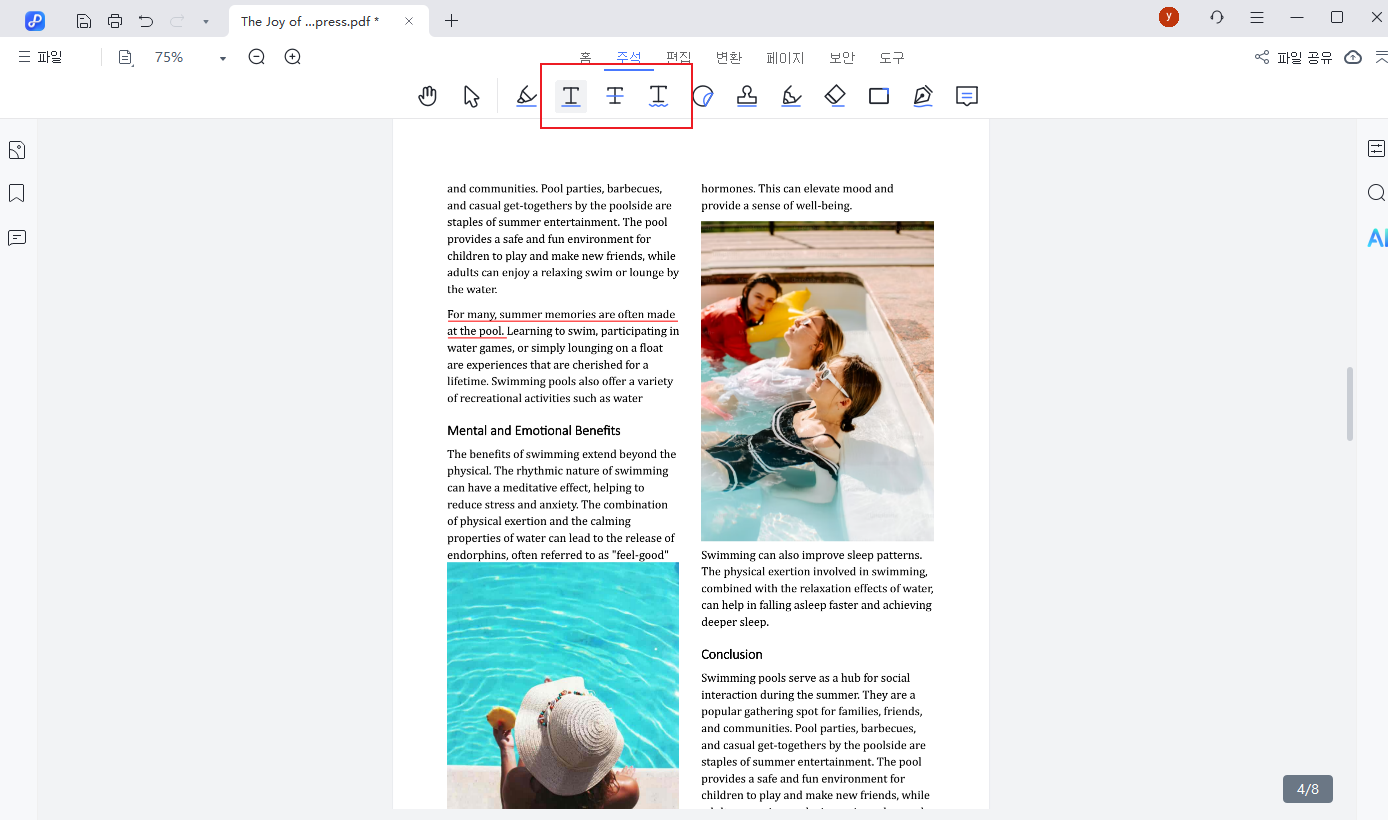Redo the last undone action

pyautogui.click(x=177, y=21)
